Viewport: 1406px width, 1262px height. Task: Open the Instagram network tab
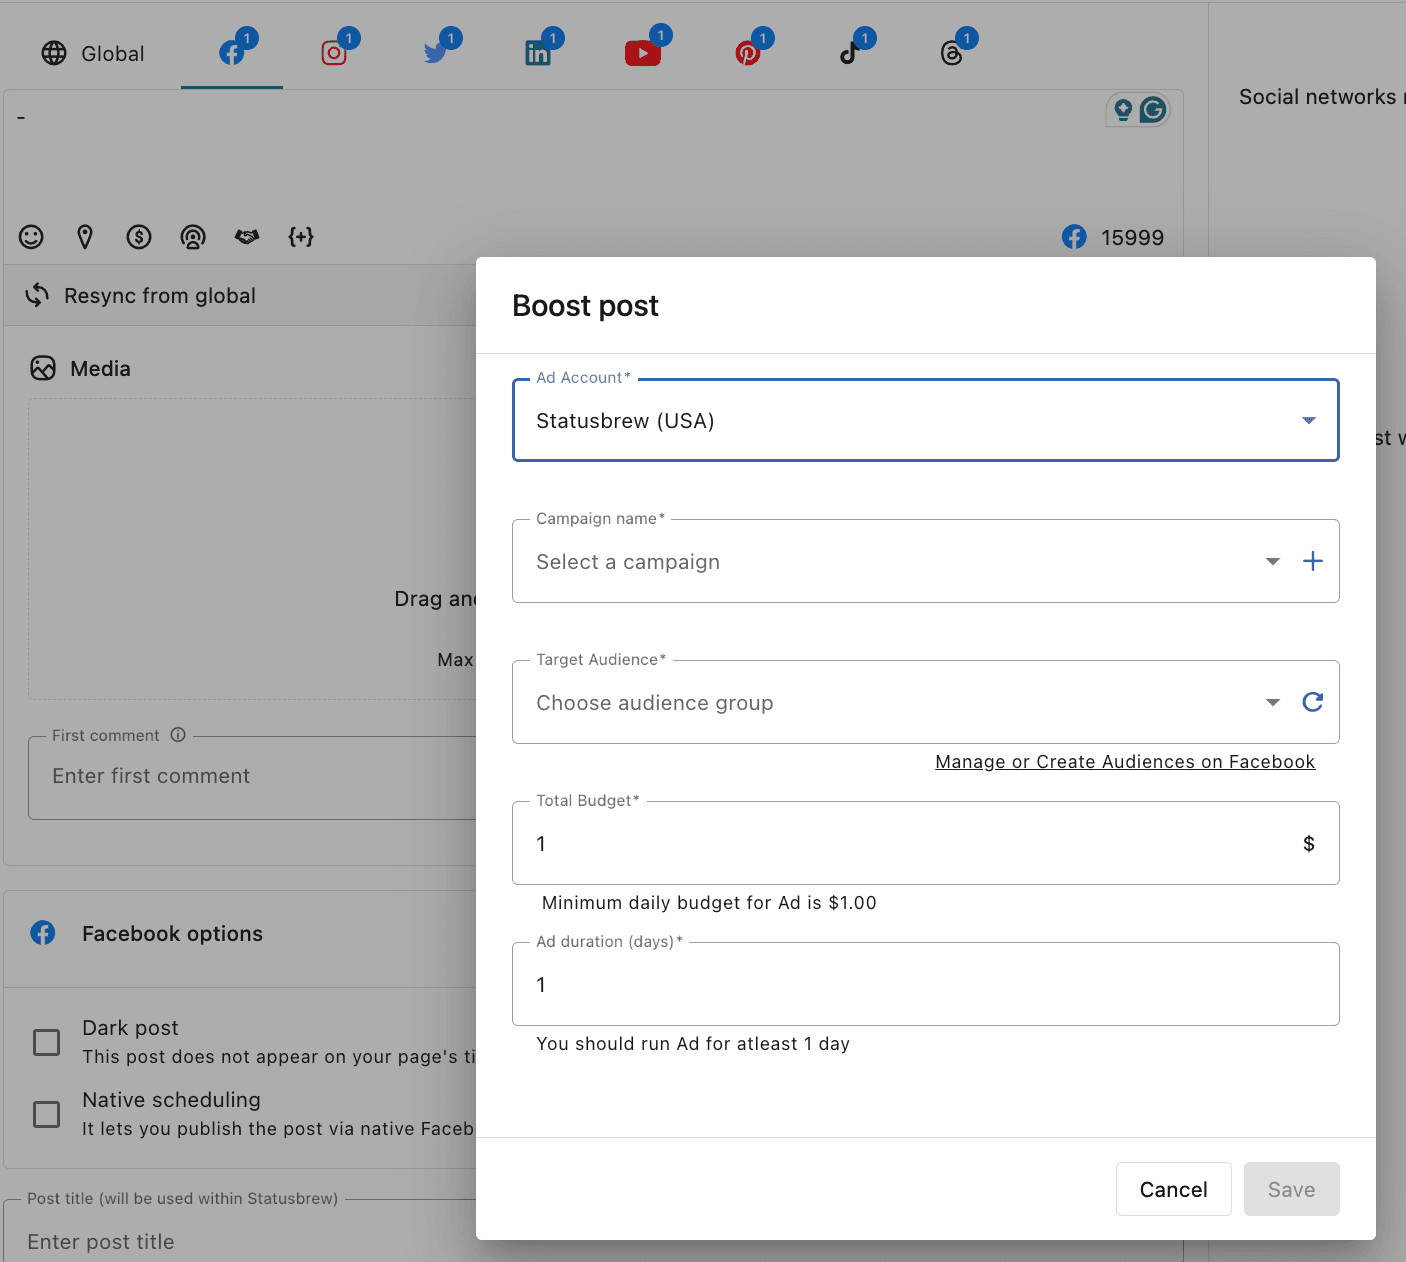[x=334, y=52]
